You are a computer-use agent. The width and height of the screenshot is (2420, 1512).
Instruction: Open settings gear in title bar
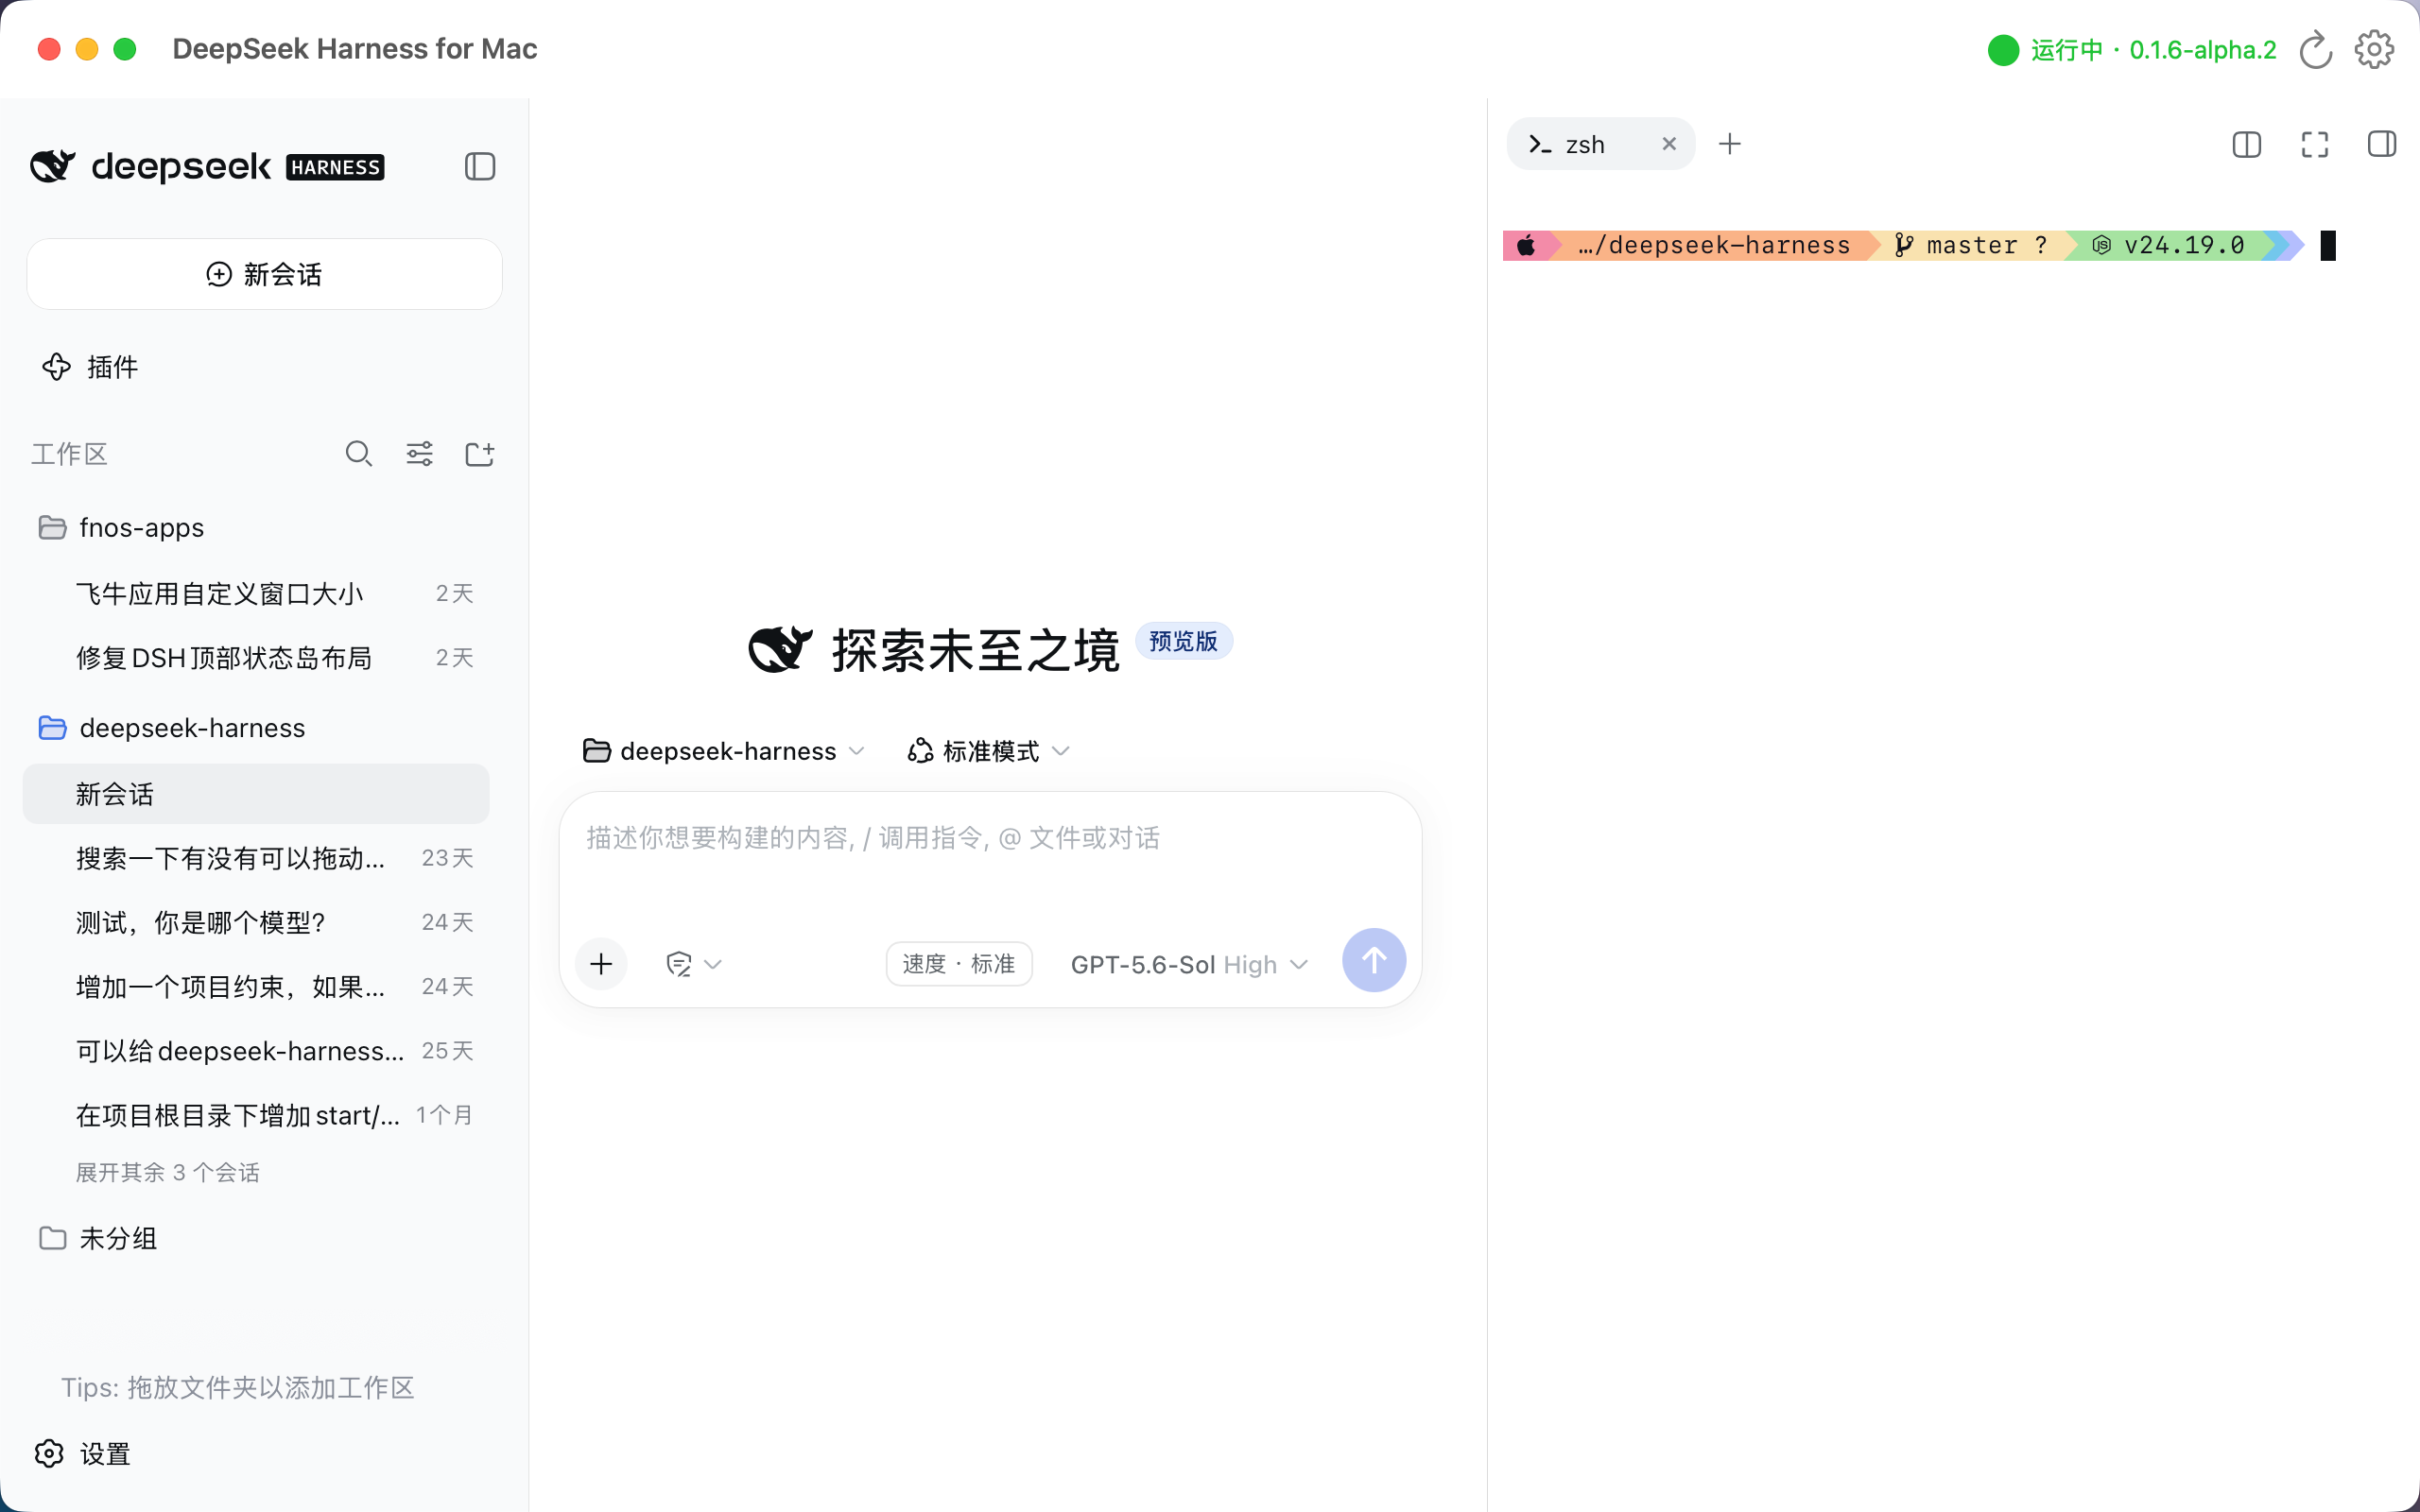[x=2374, y=49]
